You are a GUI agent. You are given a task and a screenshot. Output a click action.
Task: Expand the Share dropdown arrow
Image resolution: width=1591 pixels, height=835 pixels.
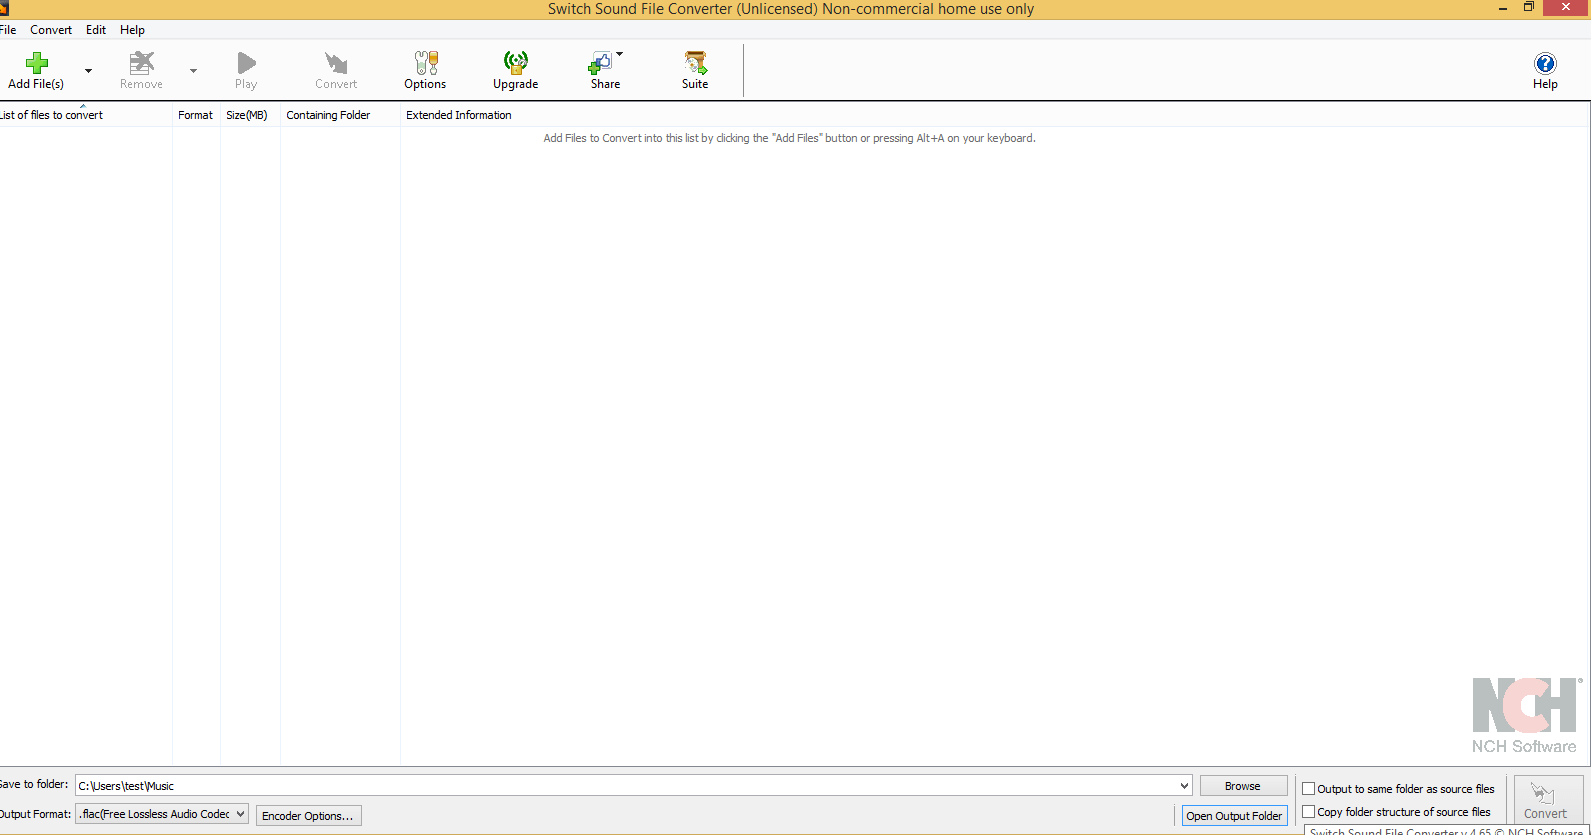620,54
